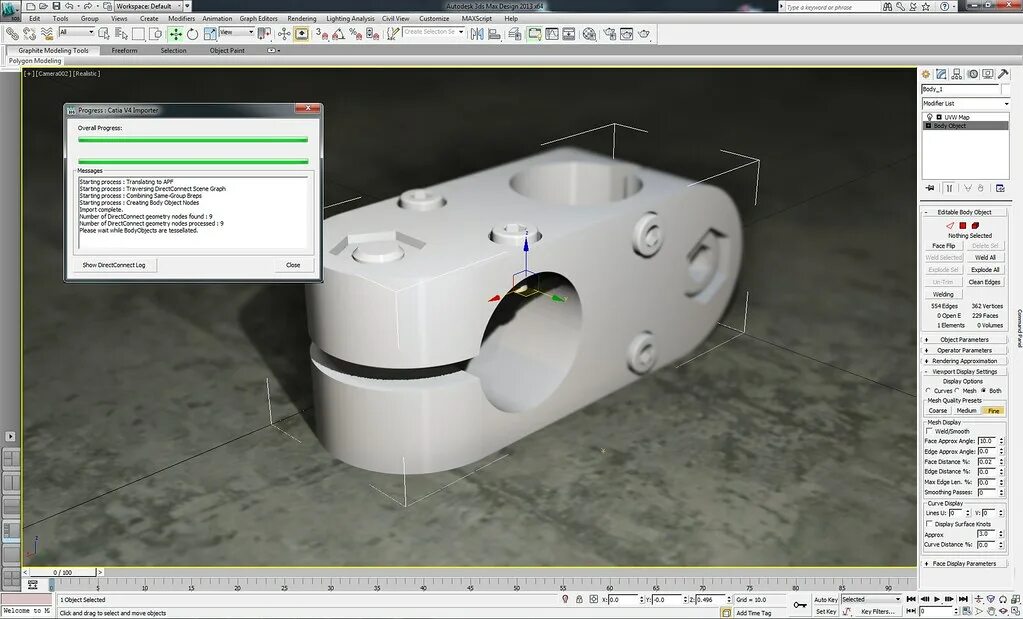Select the Curves display radio button
The width and height of the screenshot is (1023, 619).
pyautogui.click(x=928, y=391)
